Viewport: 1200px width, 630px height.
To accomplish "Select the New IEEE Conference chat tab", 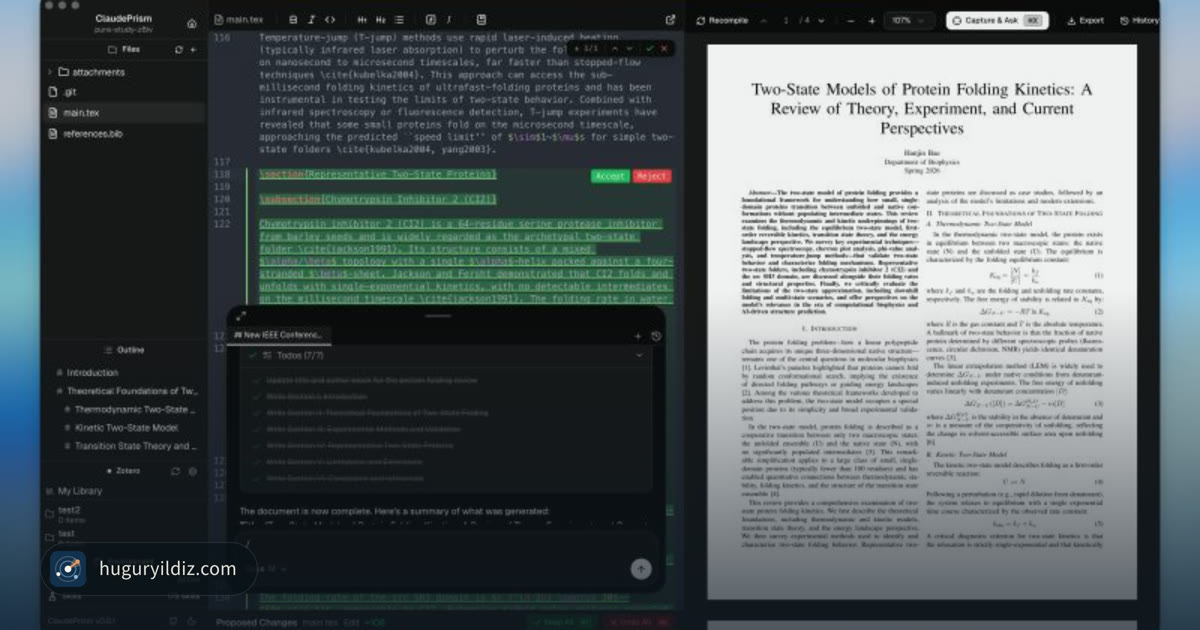I will point(278,334).
